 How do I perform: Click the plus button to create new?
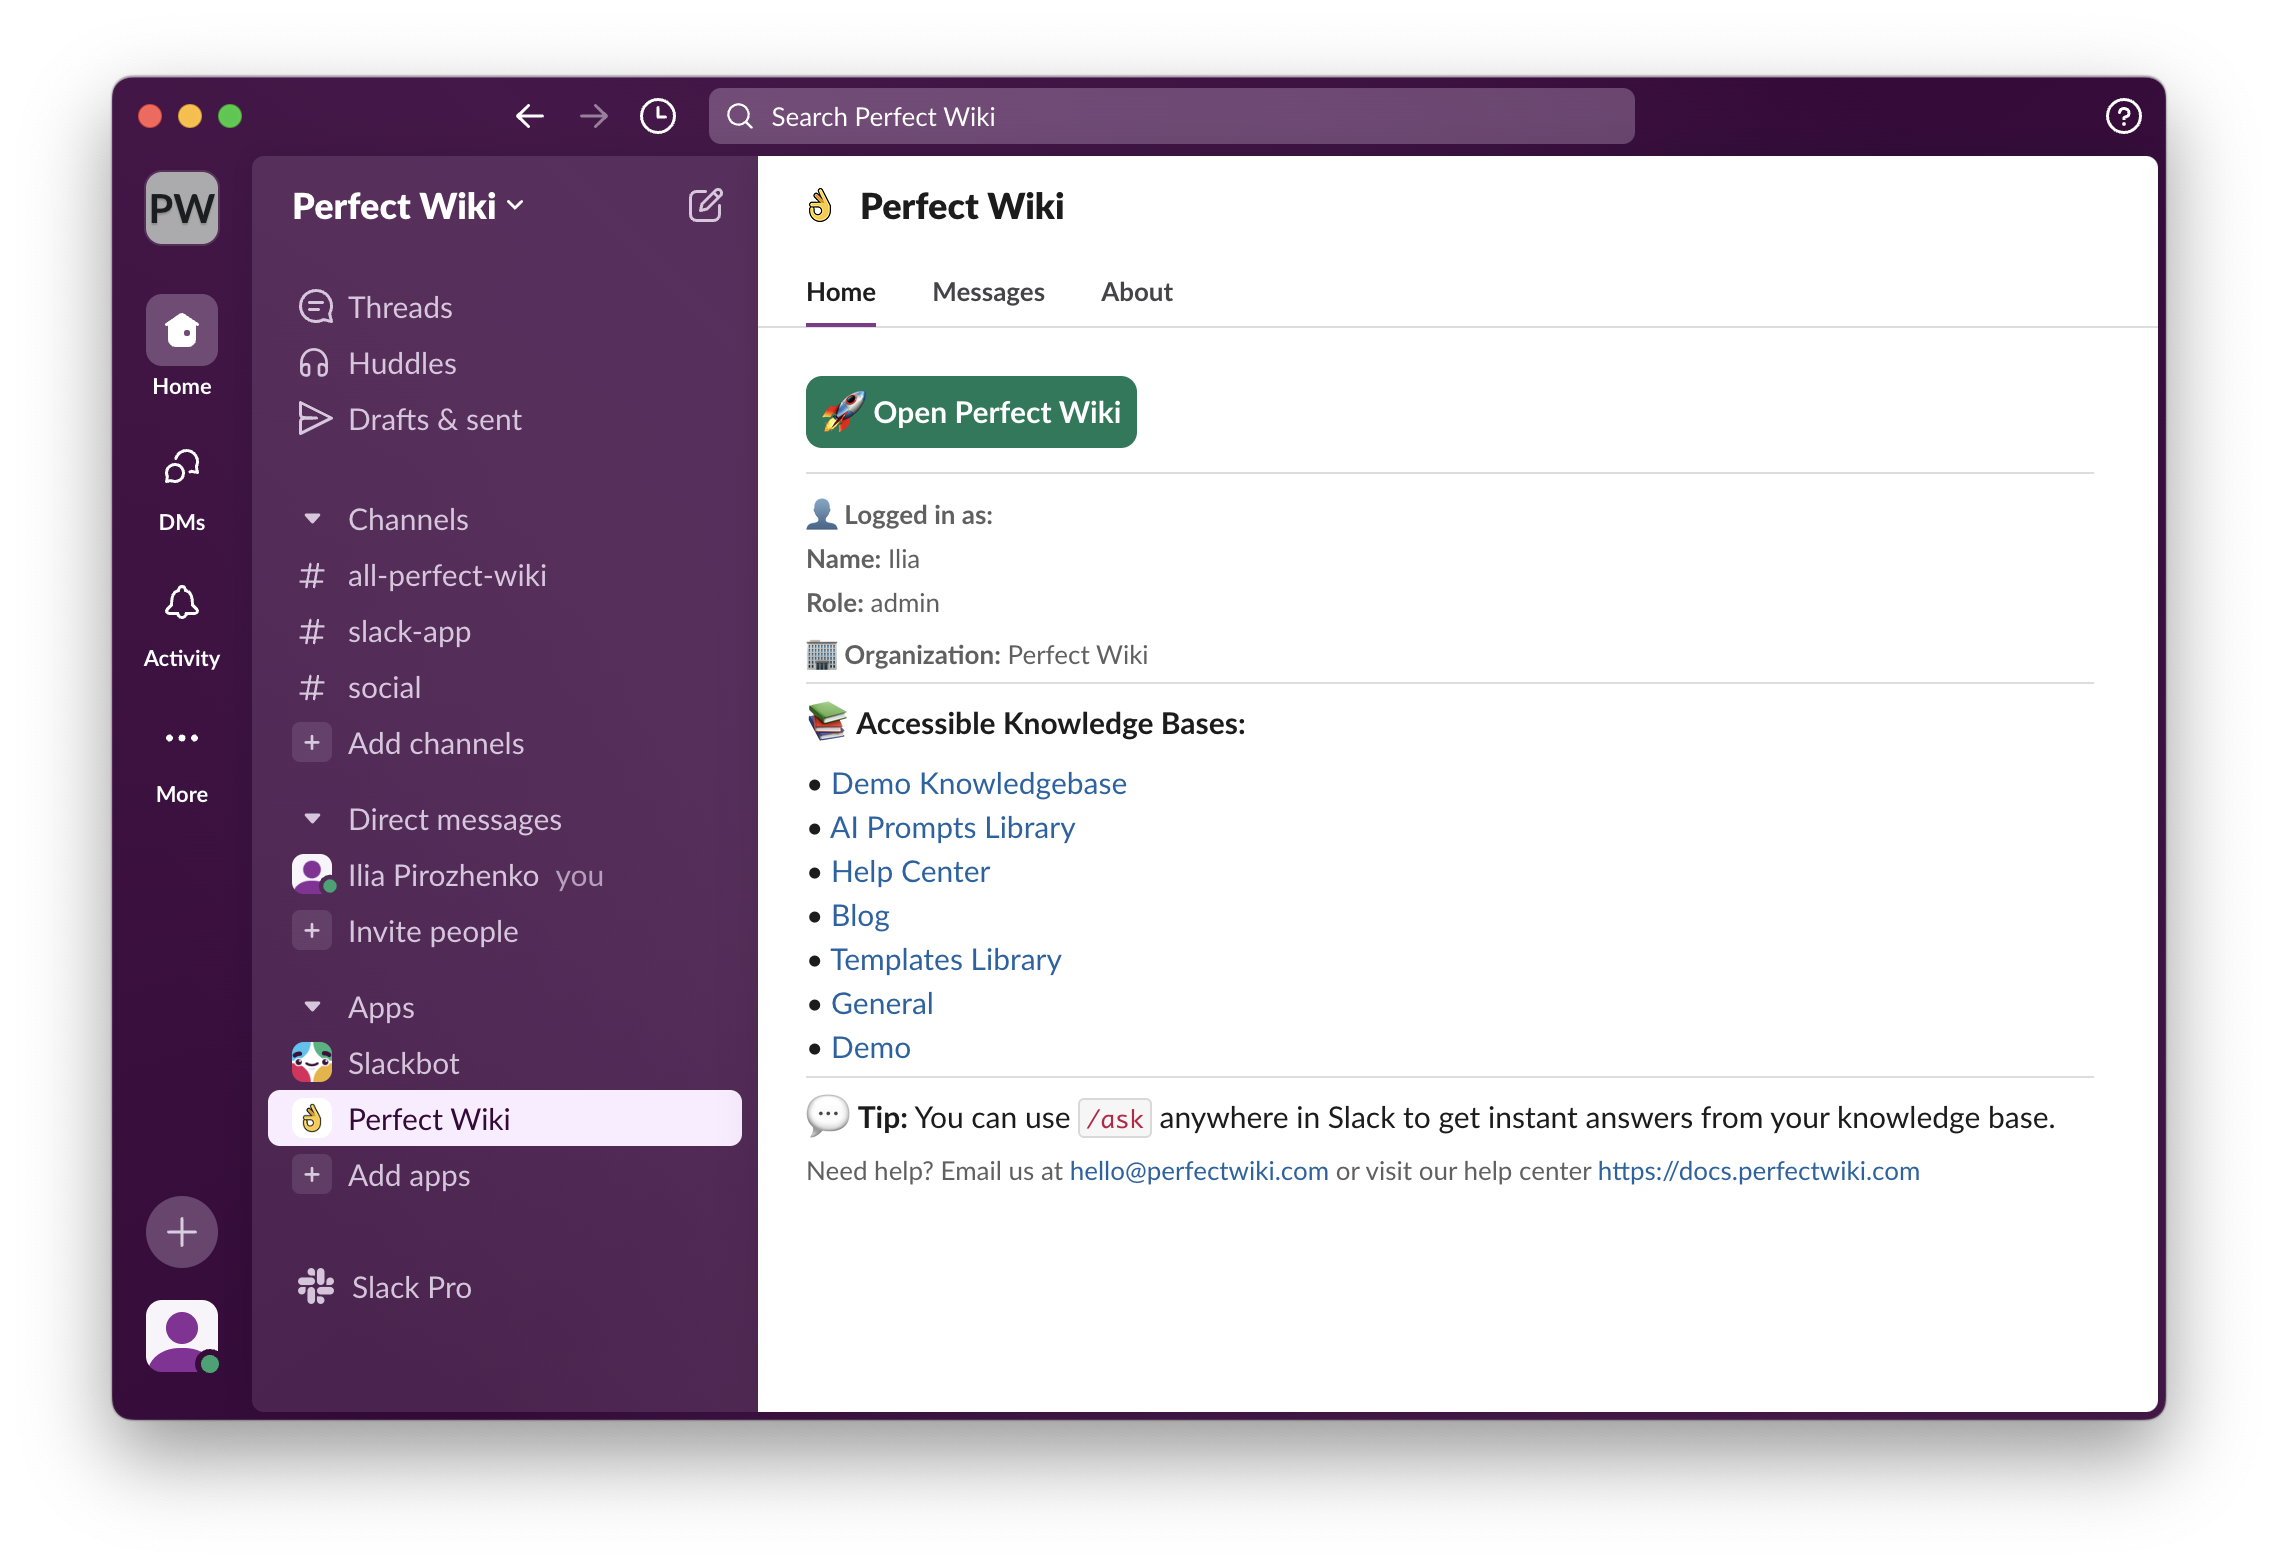(181, 1232)
